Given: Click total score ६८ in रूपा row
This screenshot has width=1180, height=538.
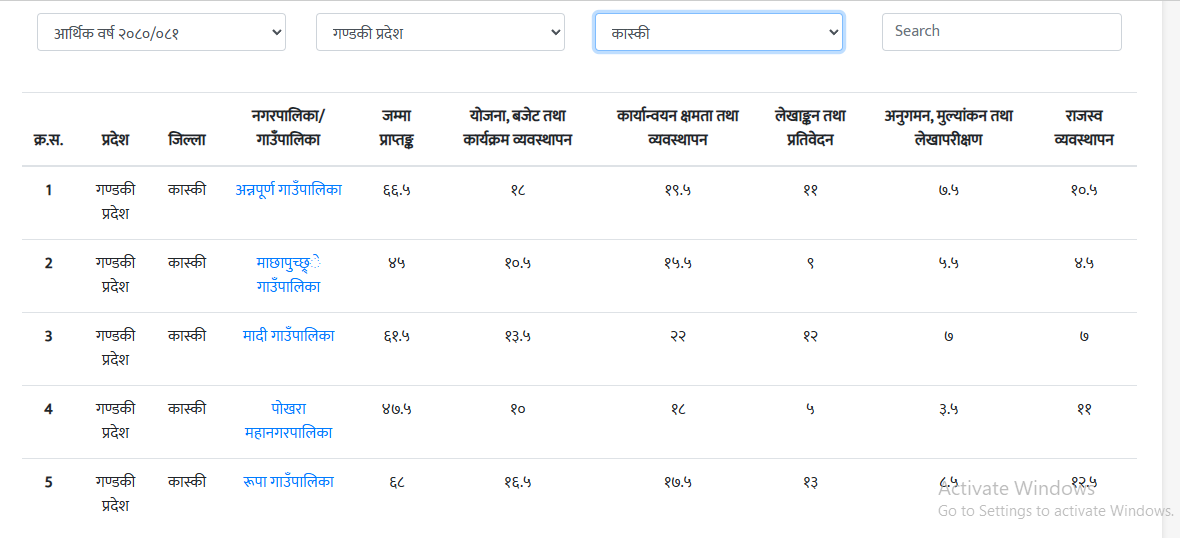Looking at the screenshot, I should [397, 482].
